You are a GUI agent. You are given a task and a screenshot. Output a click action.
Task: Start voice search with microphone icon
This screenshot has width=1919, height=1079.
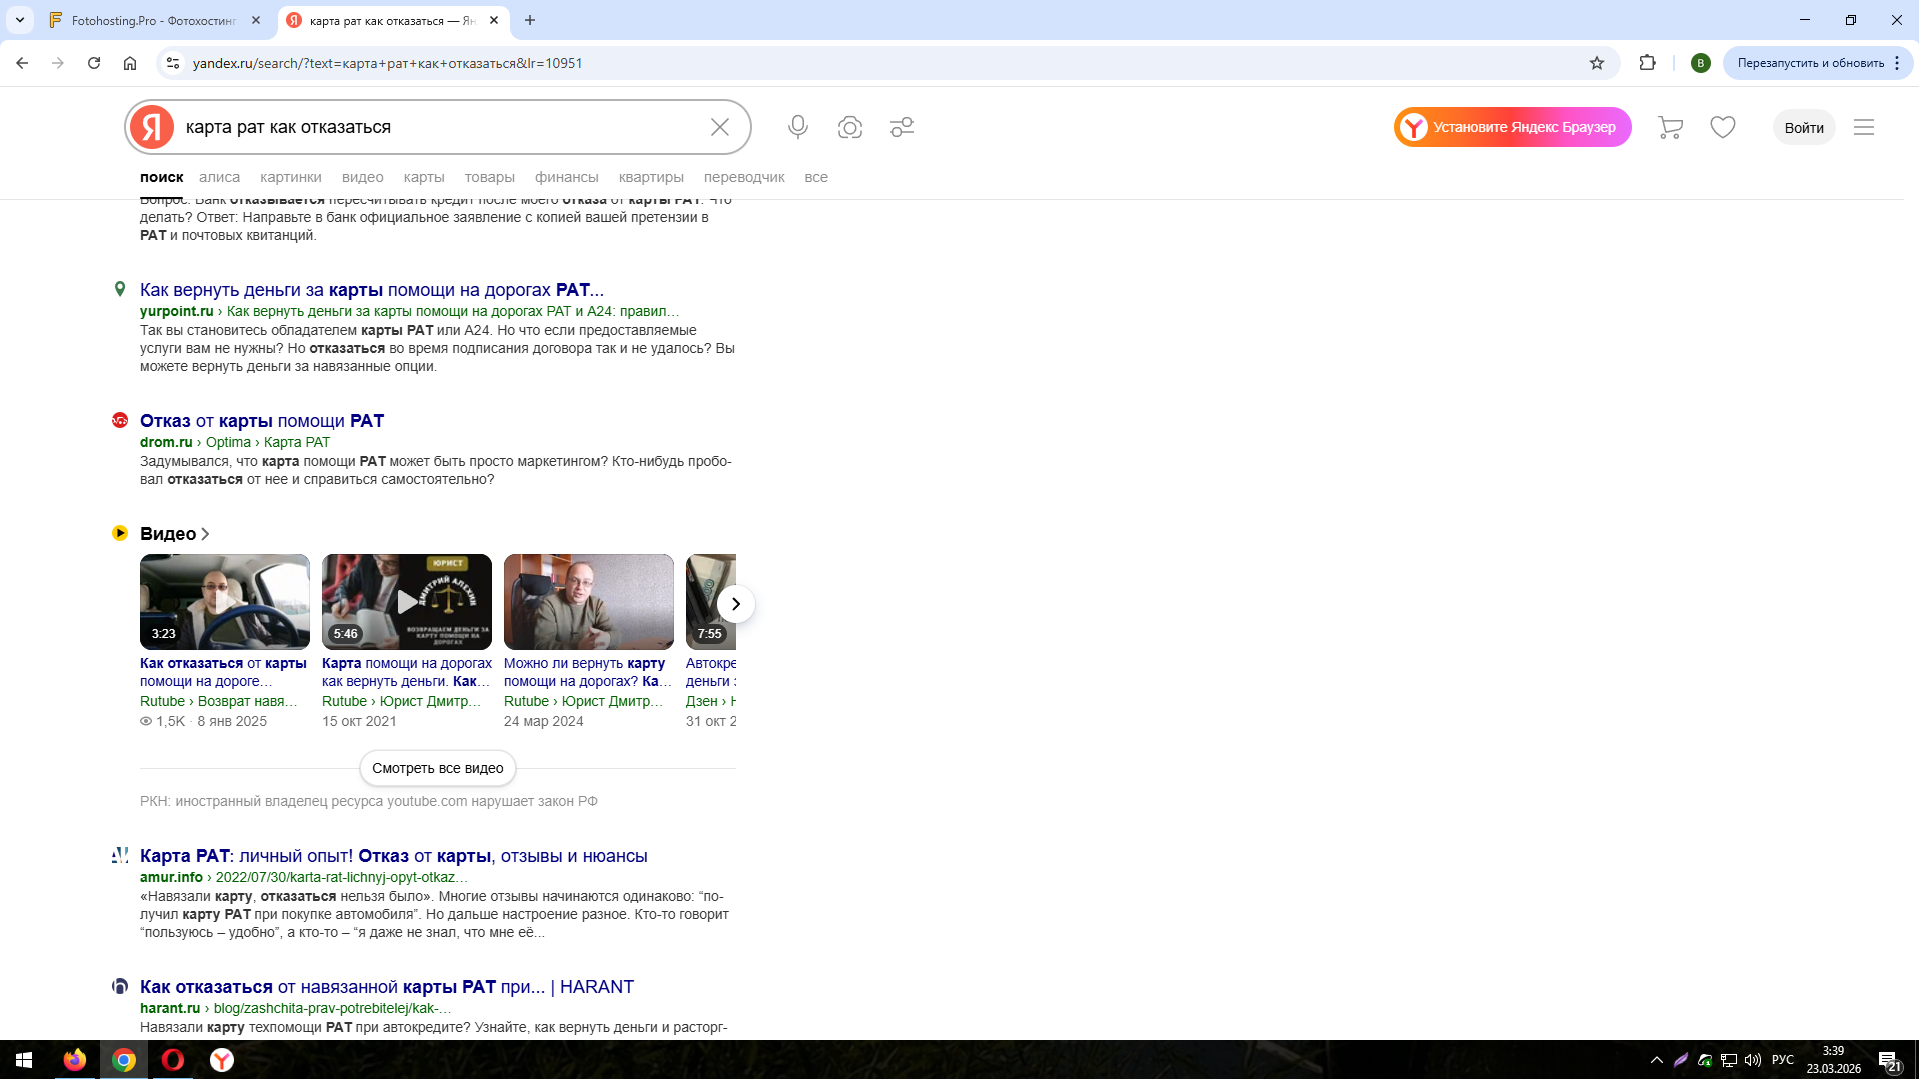point(797,127)
